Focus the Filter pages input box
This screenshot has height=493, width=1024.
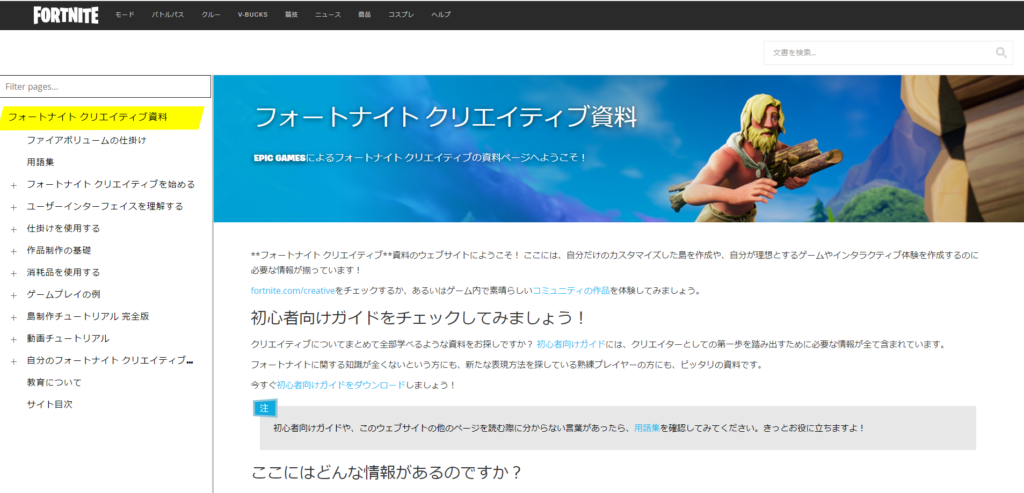tap(105, 87)
